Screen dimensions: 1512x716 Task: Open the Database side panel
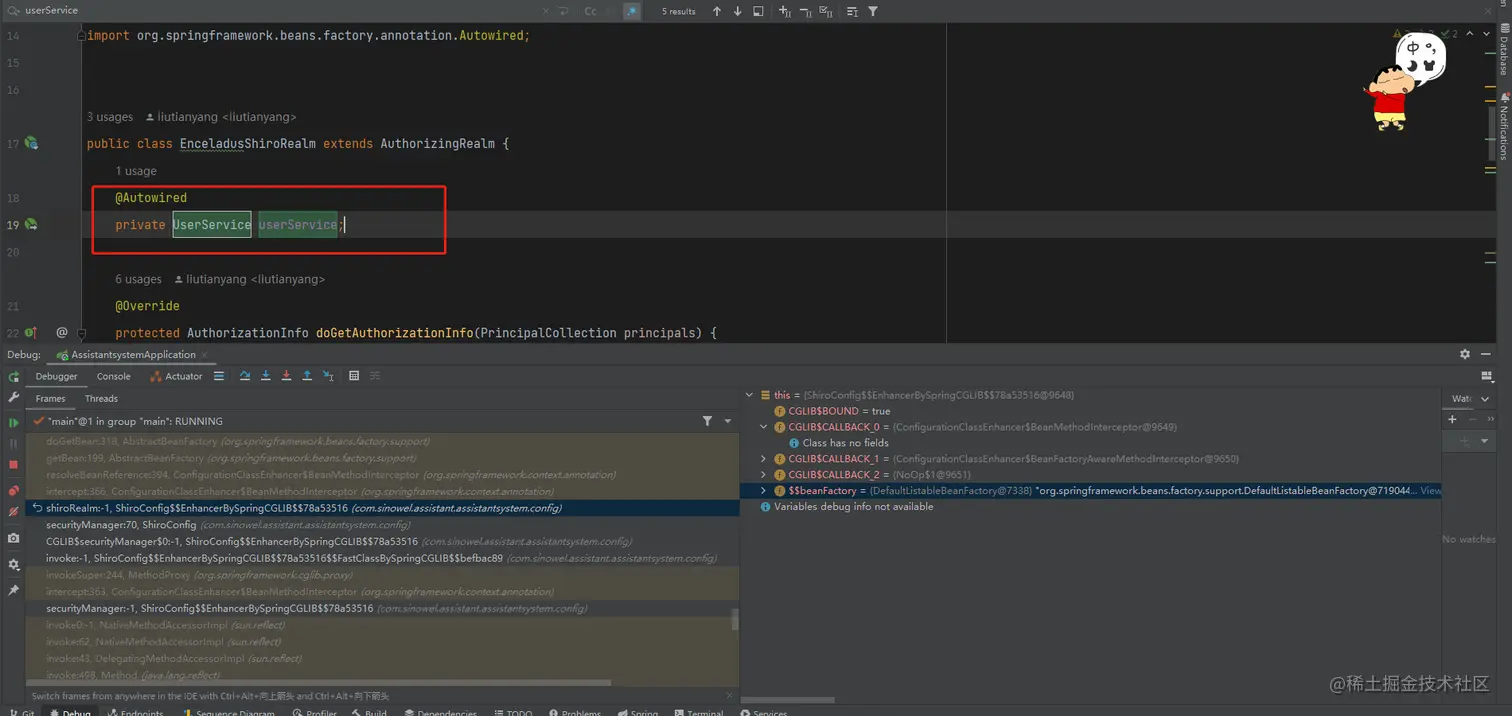(1504, 48)
